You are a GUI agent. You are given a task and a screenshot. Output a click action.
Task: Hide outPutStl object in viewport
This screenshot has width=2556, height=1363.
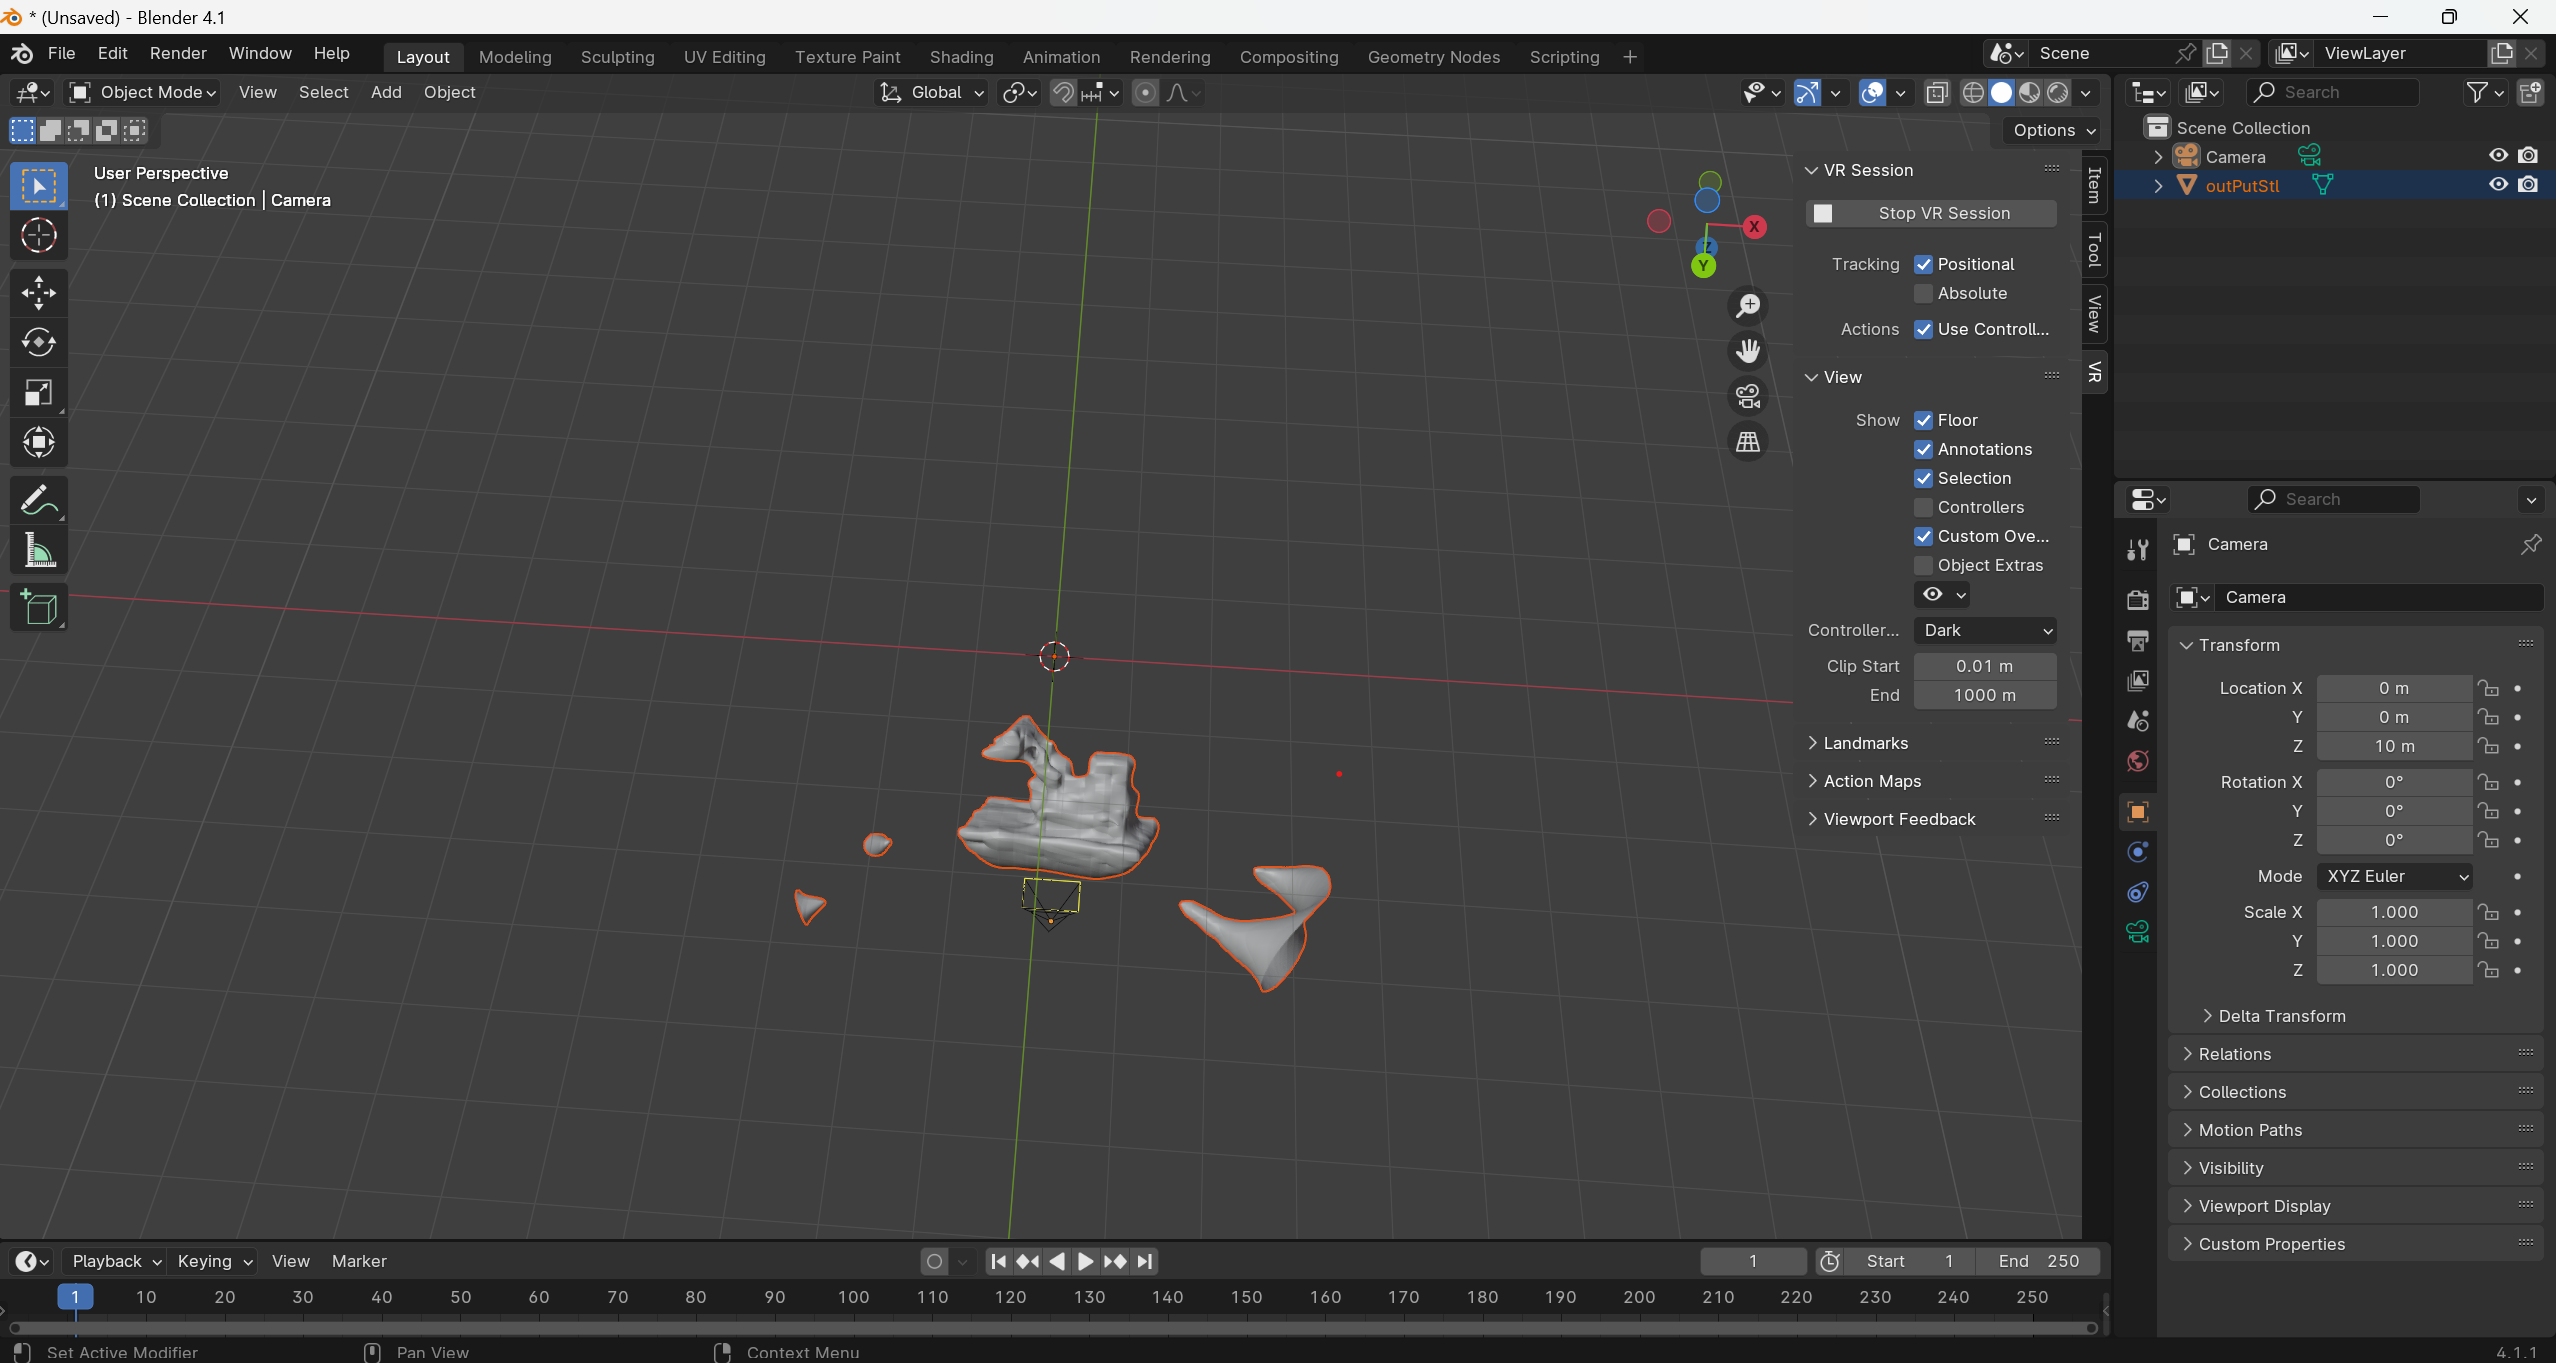2498,185
